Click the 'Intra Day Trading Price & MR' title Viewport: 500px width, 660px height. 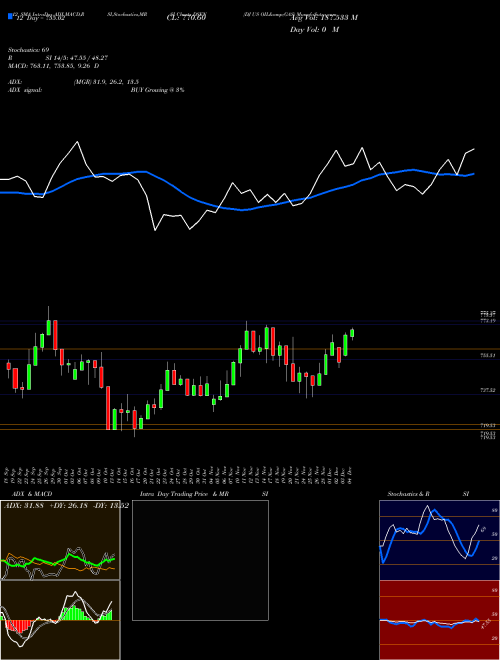coord(184,494)
